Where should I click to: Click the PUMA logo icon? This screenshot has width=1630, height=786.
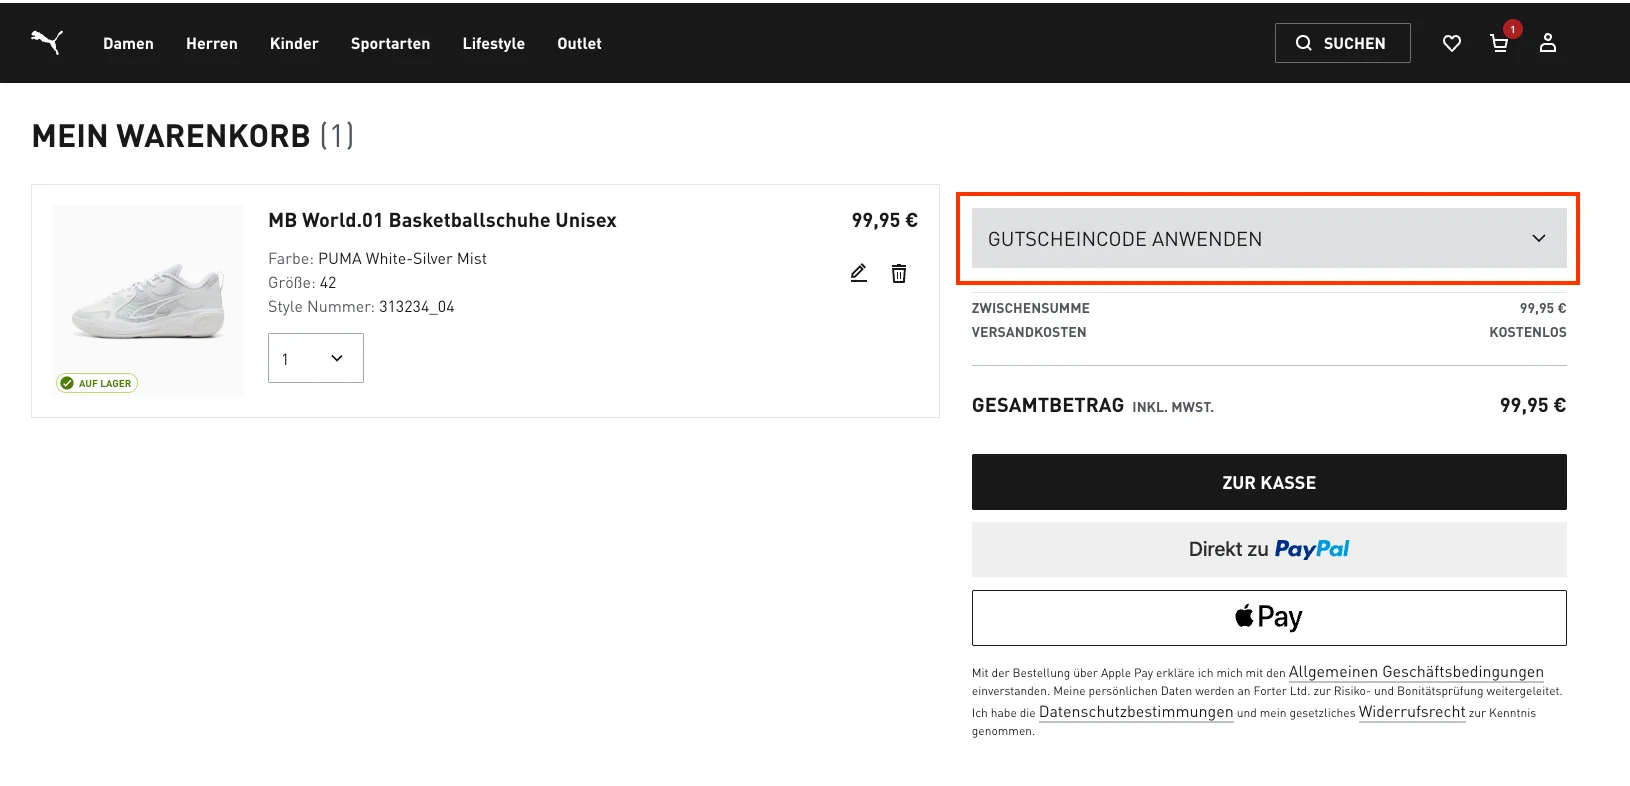click(x=46, y=42)
